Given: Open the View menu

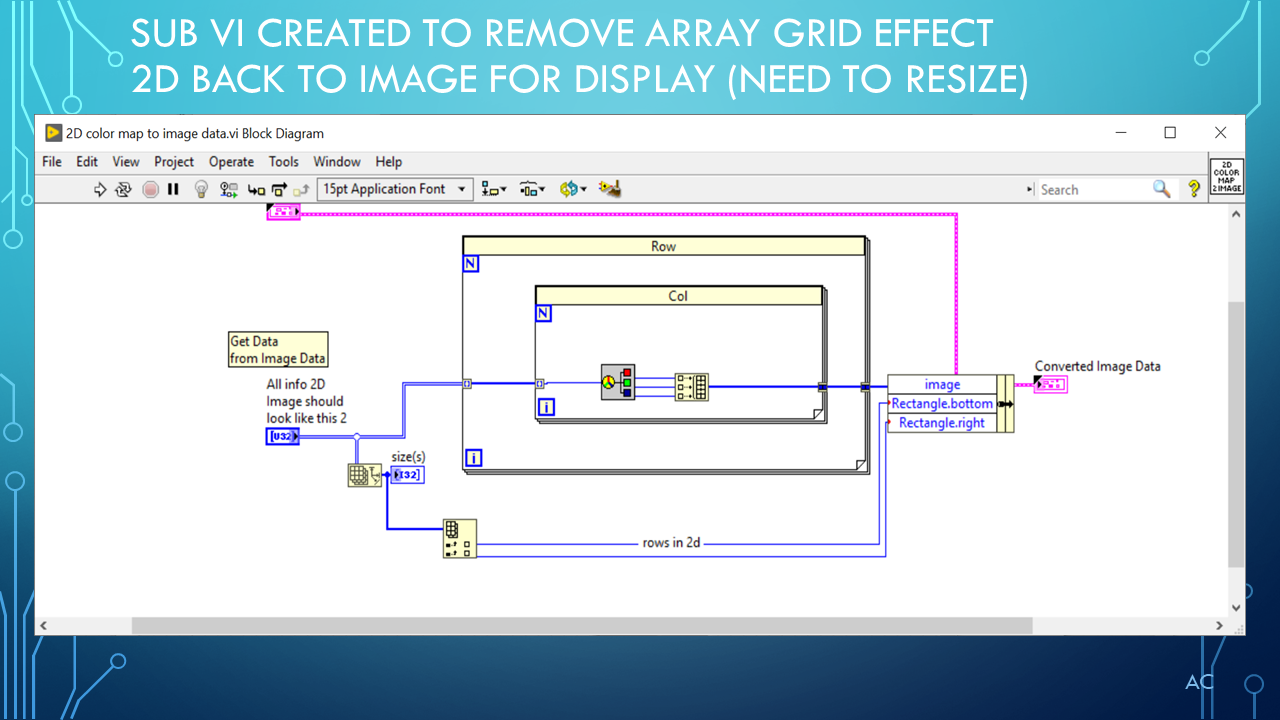Looking at the screenshot, I should (x=126, y=161).
